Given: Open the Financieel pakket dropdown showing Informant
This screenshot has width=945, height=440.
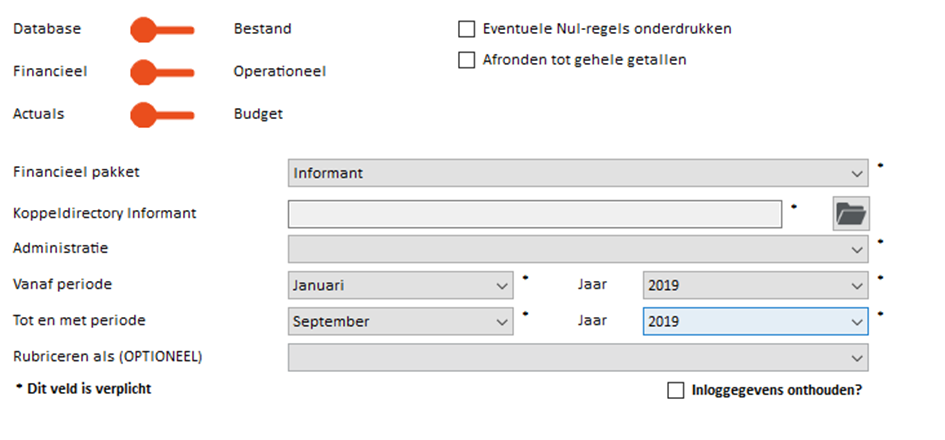Looking at the screenshot, I should (x=578, y=173).
